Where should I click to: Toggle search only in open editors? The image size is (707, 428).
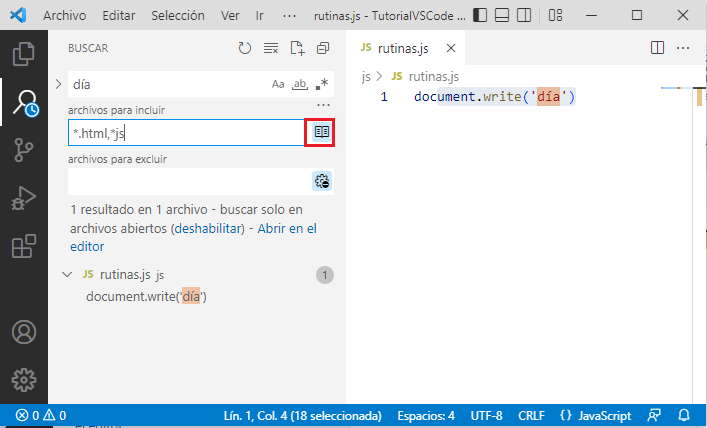[321, 132]
